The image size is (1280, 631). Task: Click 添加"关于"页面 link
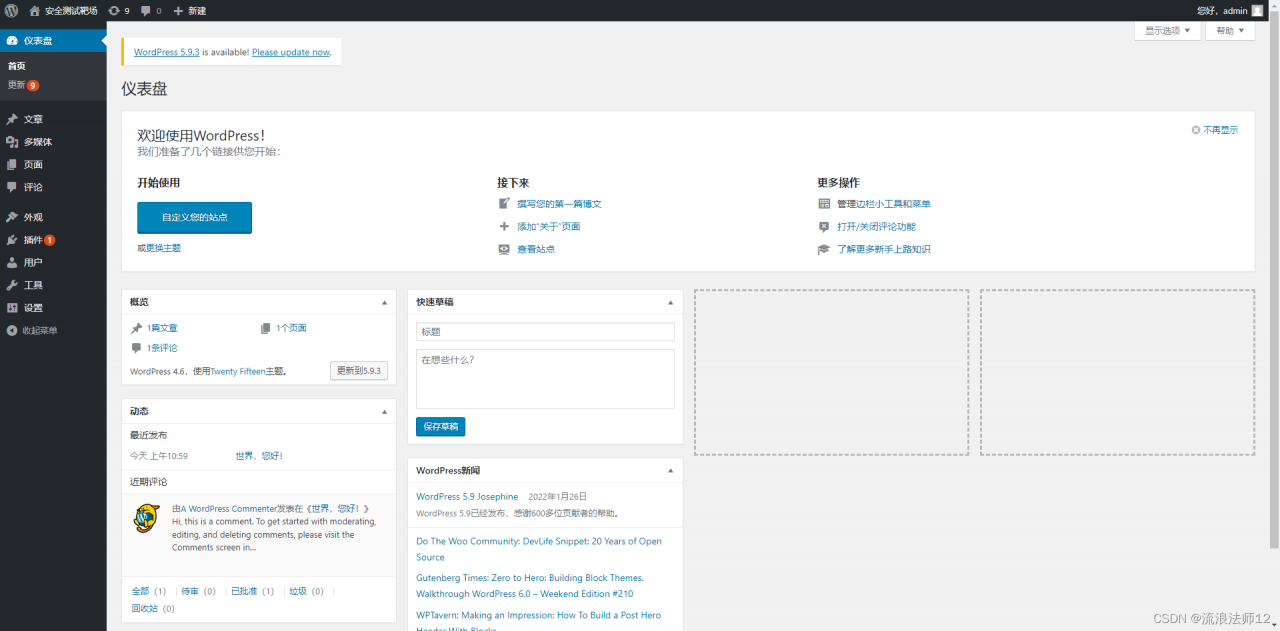point(548,227)
